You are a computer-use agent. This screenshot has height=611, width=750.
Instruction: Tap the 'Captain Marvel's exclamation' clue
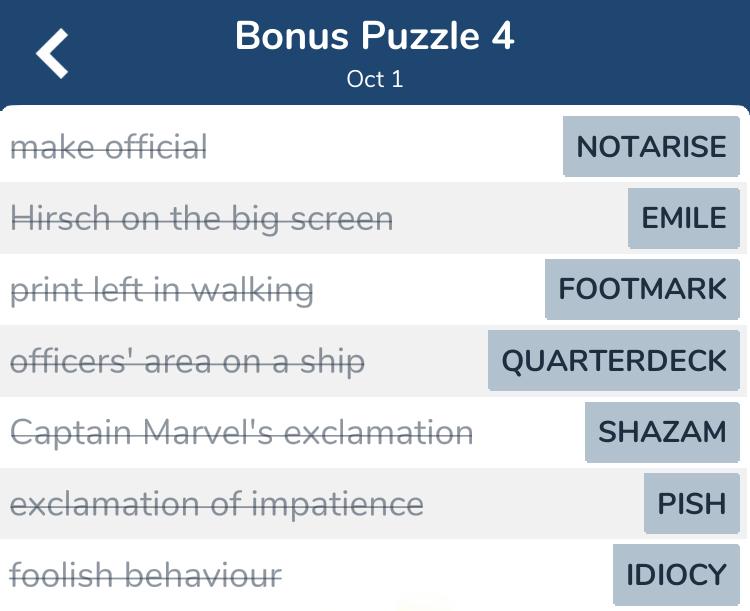[241, 432]
